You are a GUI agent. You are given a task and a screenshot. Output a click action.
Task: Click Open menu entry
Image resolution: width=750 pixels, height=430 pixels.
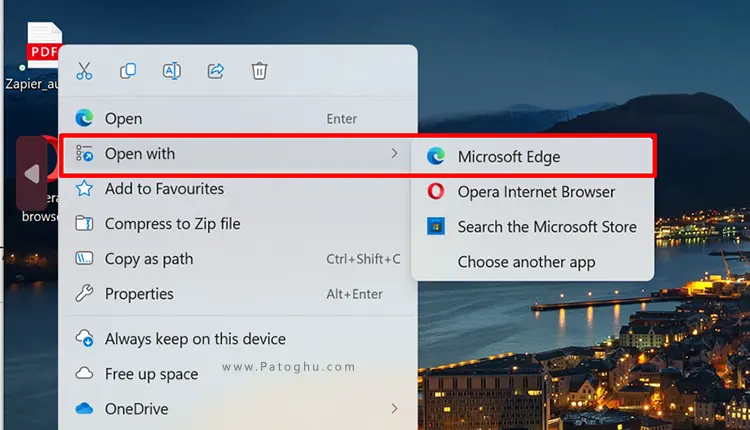pyautogui.click(x=124, y=119)
